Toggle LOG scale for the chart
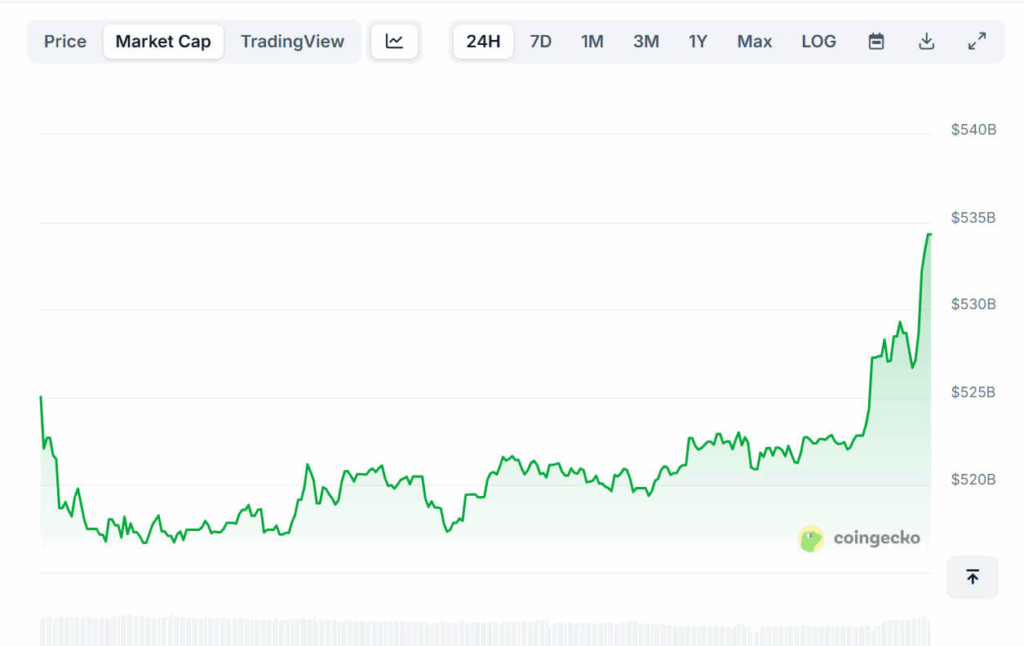This screenshot has height=646, width=1024. click(818, 42)
